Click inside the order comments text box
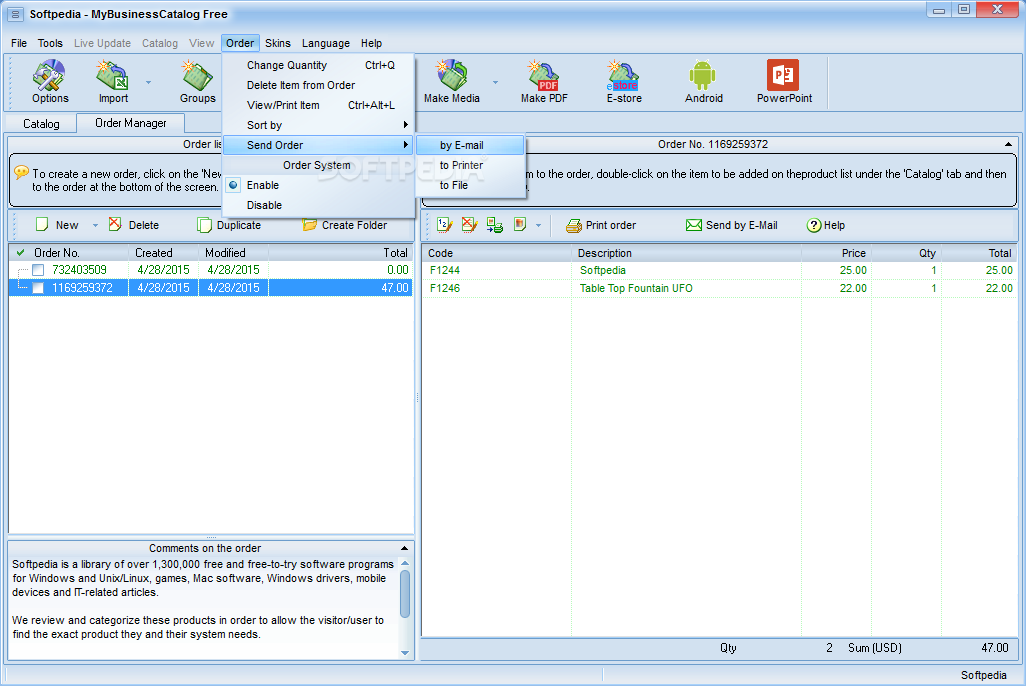This screenshot has width=1026, height=686. pyautogui.click(x=203, y=607)
